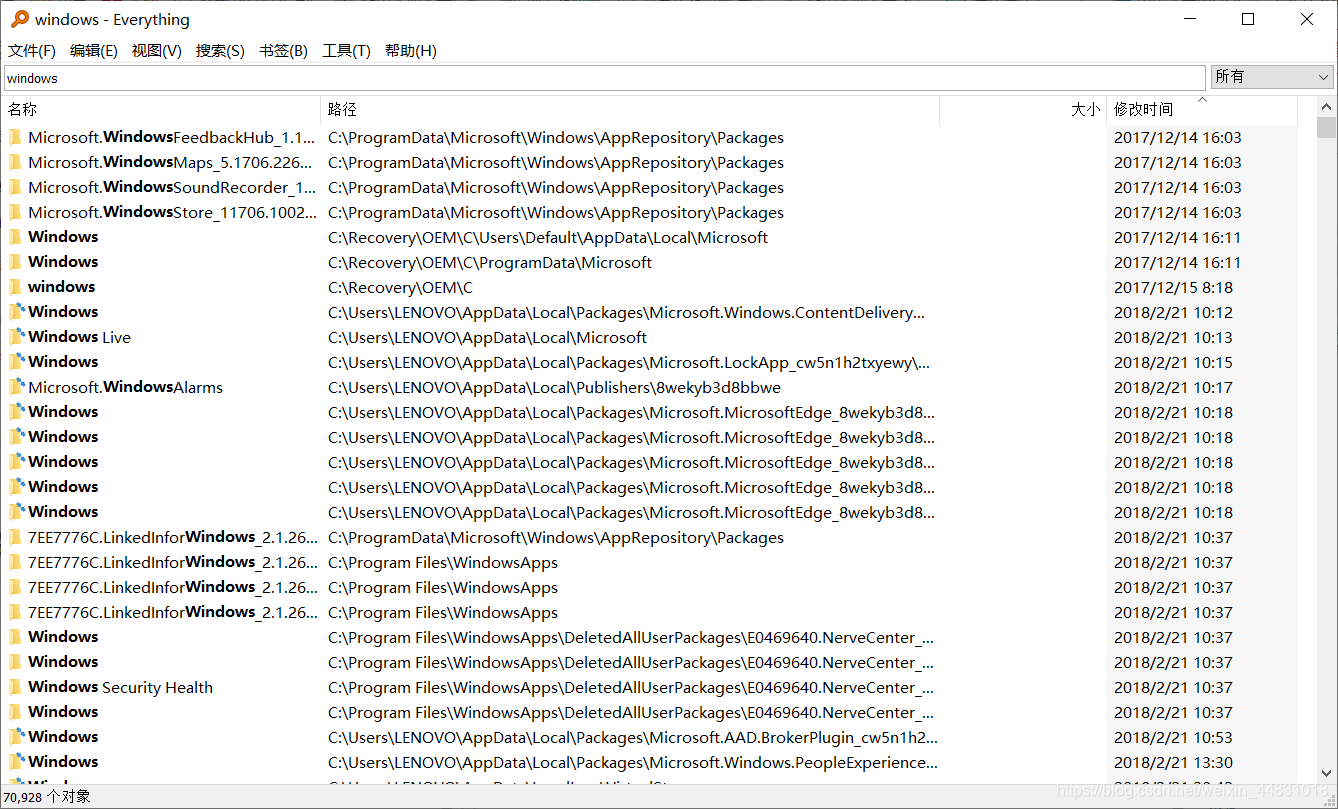Click the vertical scrollbar down arrow

[1327, 774]
